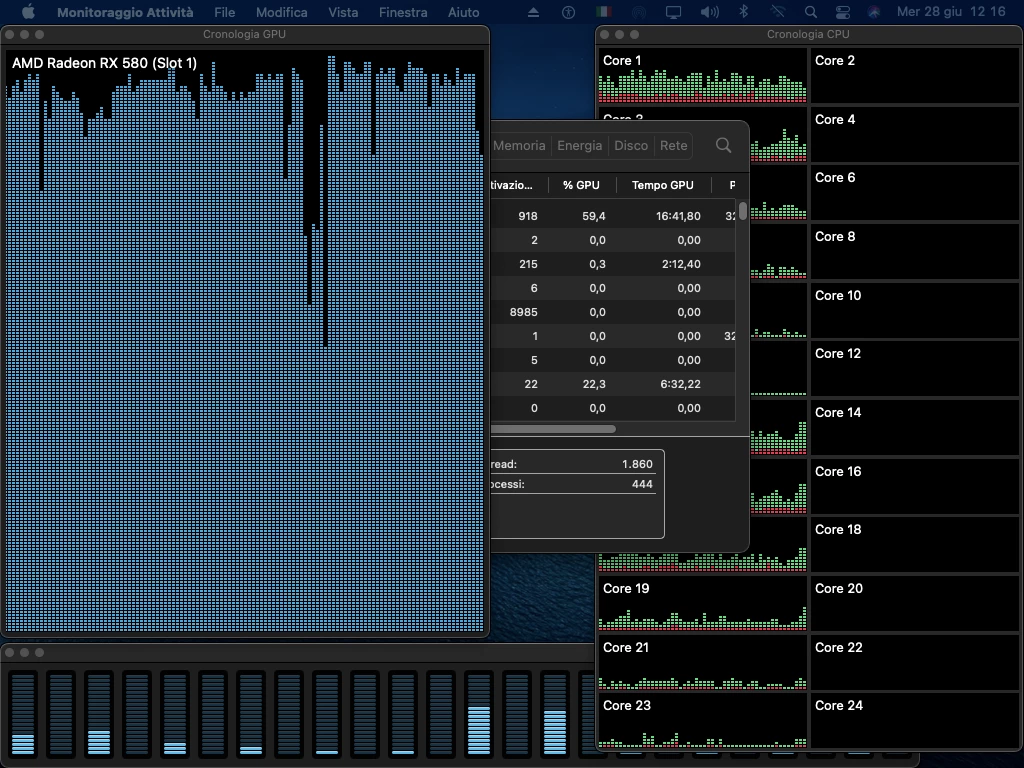Click the horizontal scrollbar under the process table

point(553,429)
